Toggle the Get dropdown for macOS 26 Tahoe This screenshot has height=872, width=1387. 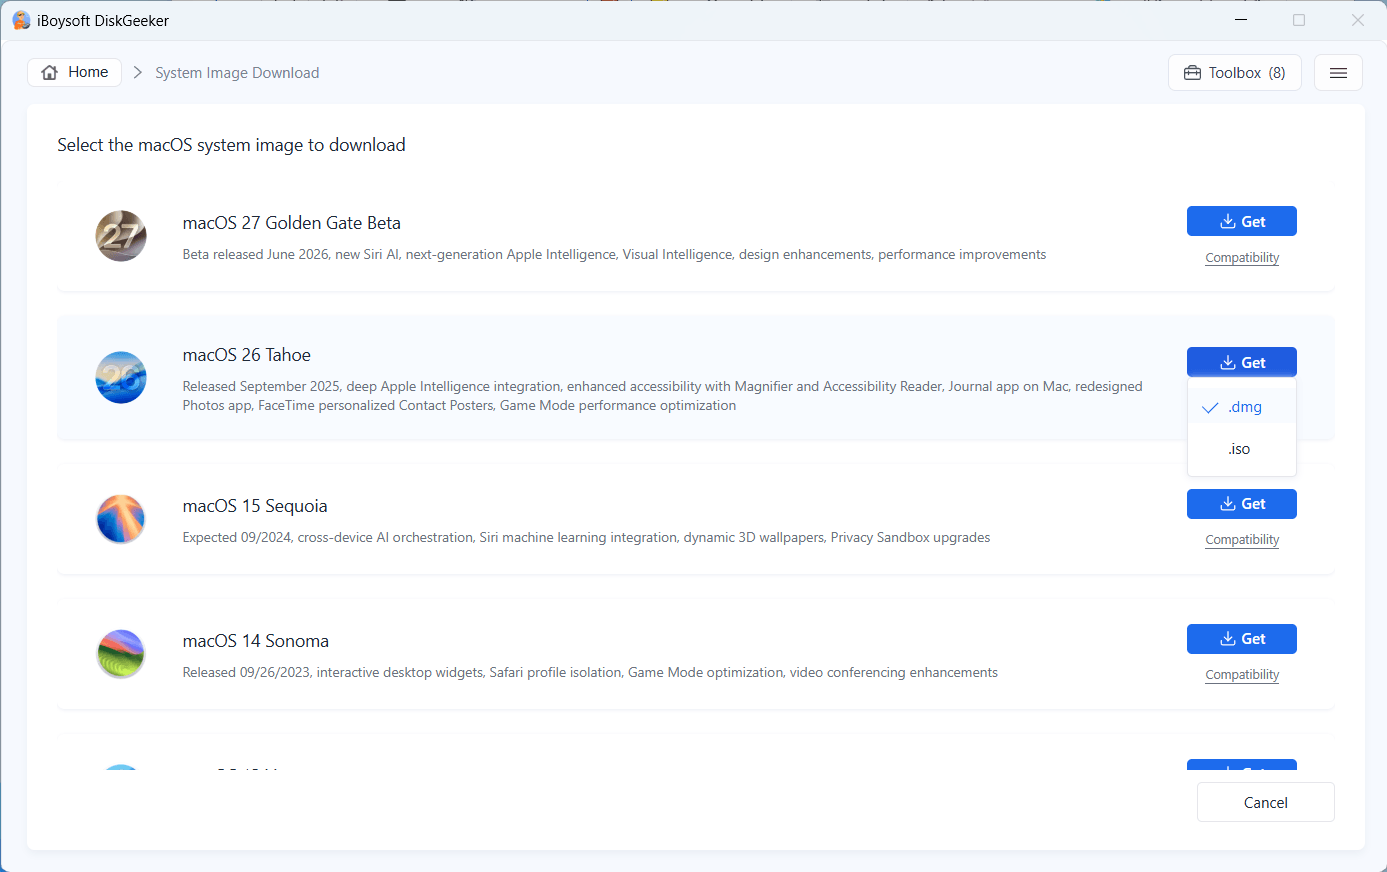1242,363
